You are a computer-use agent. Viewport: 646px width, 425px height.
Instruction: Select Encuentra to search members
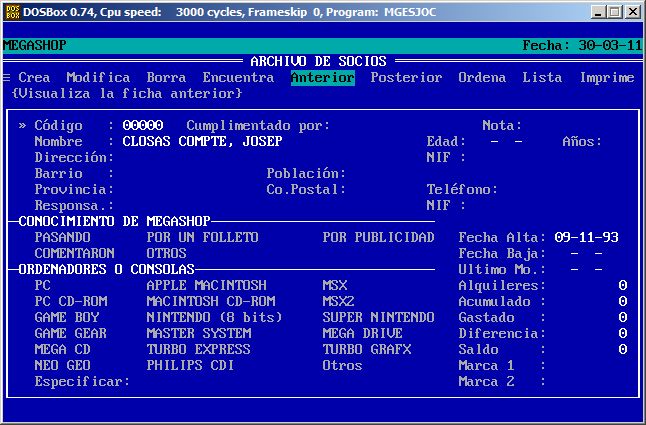pyautogui.click(x=238, y=78)
